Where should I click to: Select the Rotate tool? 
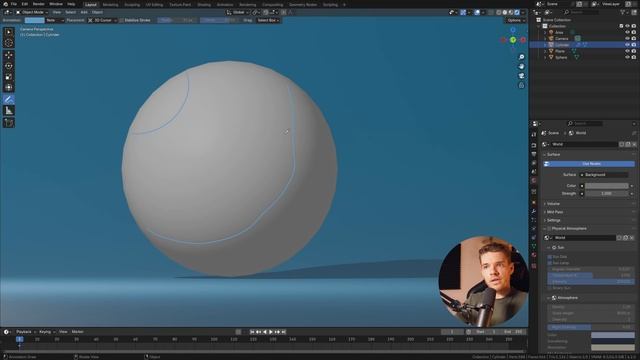coord(9,66)
